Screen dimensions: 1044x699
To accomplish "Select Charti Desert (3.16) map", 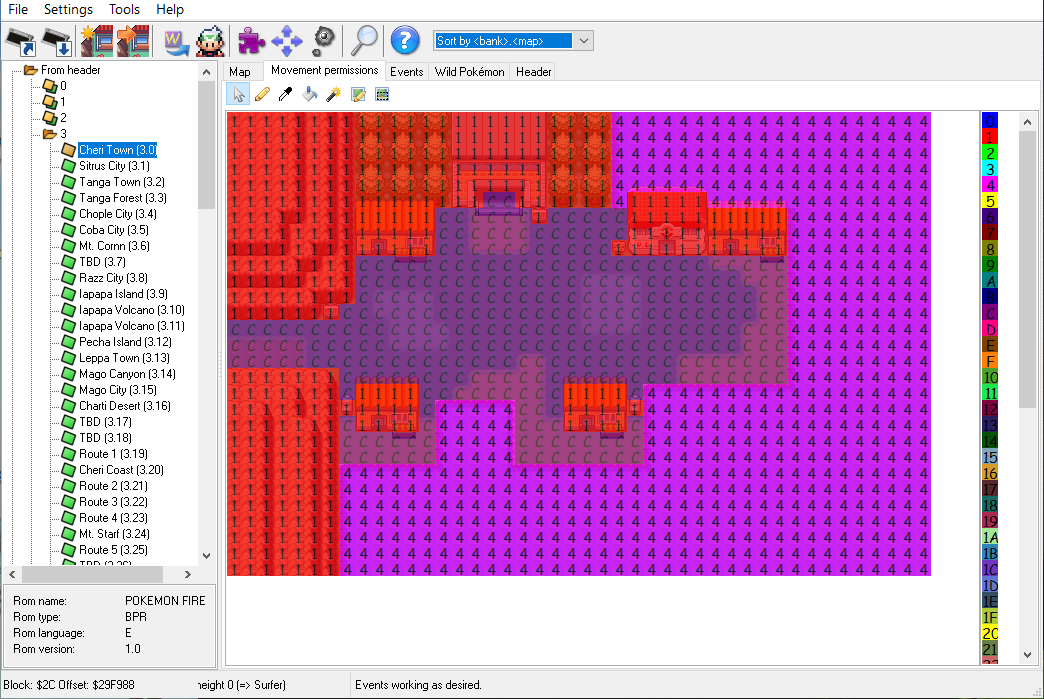I will pyautogui.click(x=125, y=405).
